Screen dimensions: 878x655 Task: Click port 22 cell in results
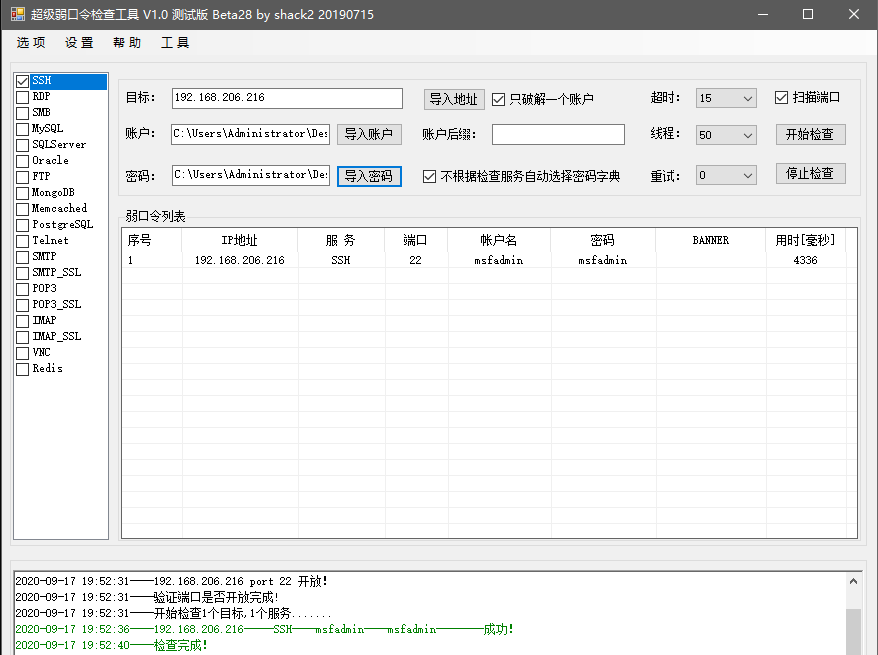(415, 260)
